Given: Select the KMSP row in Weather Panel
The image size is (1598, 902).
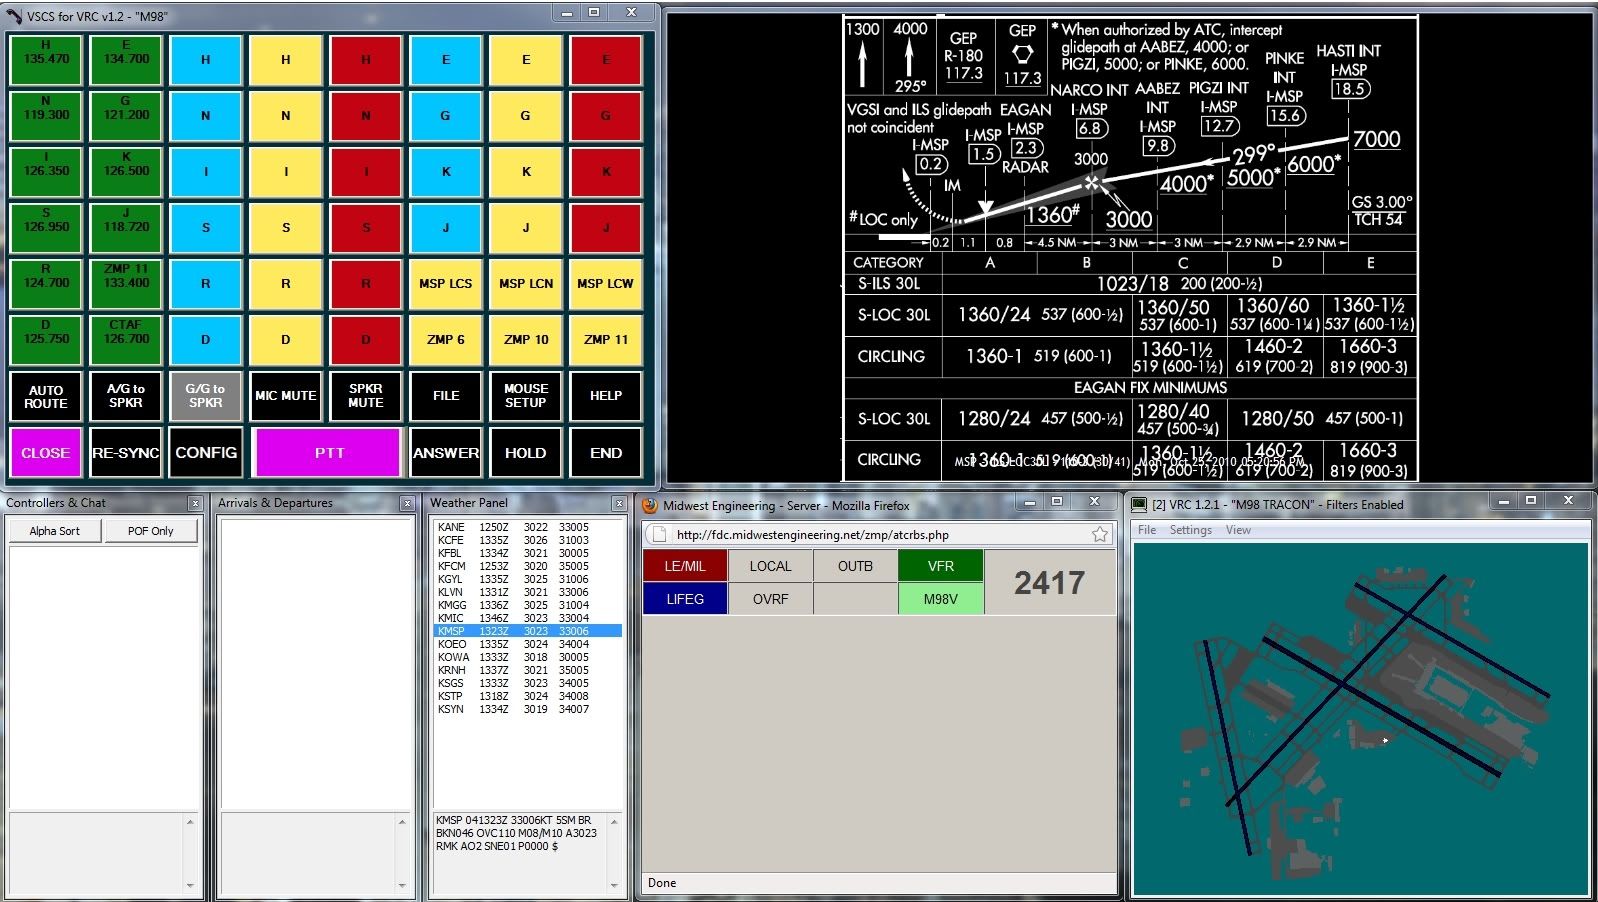Looking at the screenshot, I should pos(528,631).
